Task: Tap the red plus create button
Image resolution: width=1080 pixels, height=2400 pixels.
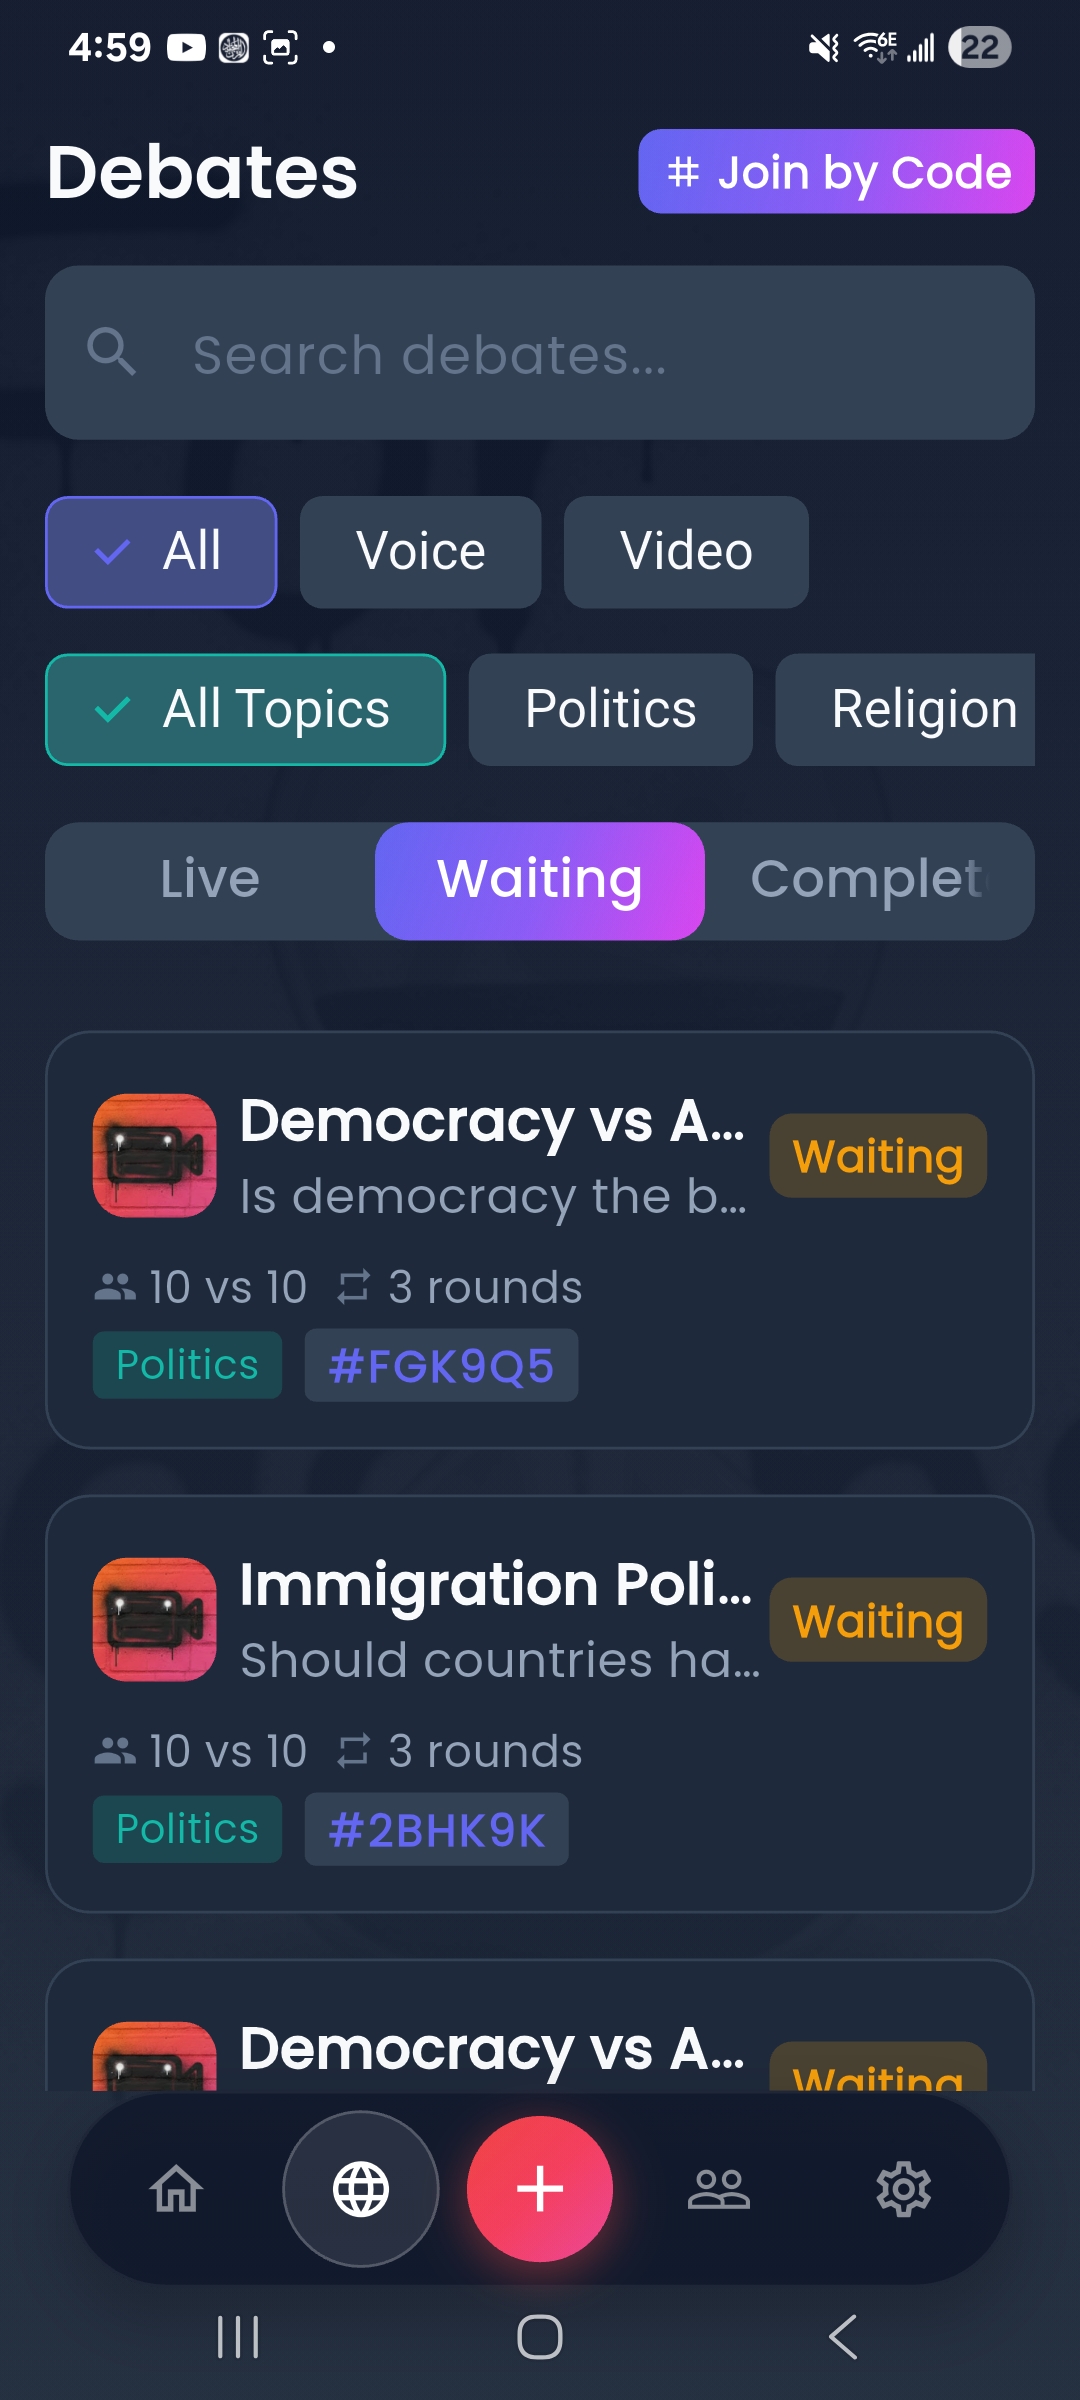Action: [540, 2189]
